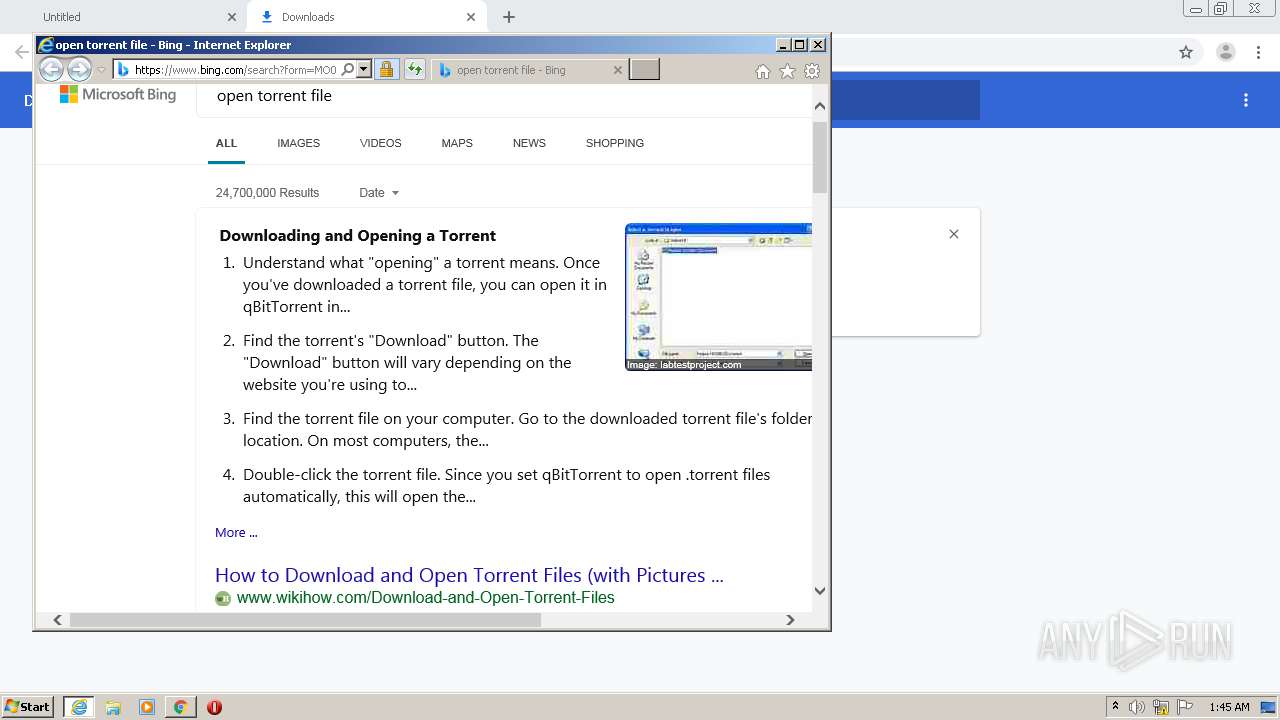The height and width of the screenshot is (720, 1280).
Task: Click Internet Explorer forward arrow button
Action: [79, 69]
